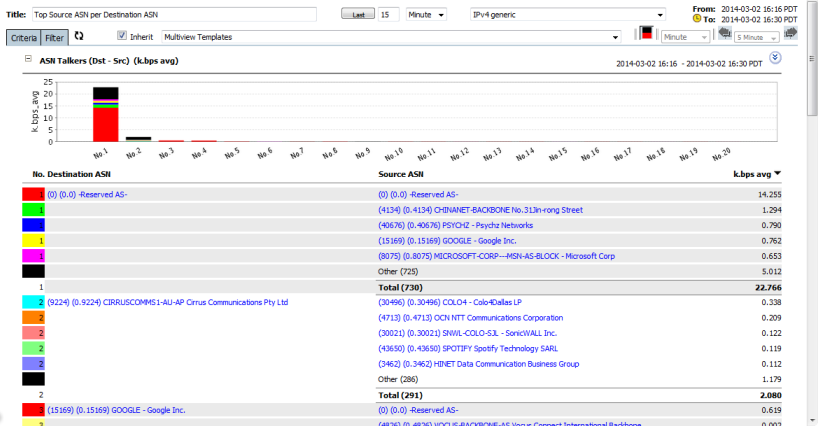Click the Source ASN column header

(x=401, y=174)
